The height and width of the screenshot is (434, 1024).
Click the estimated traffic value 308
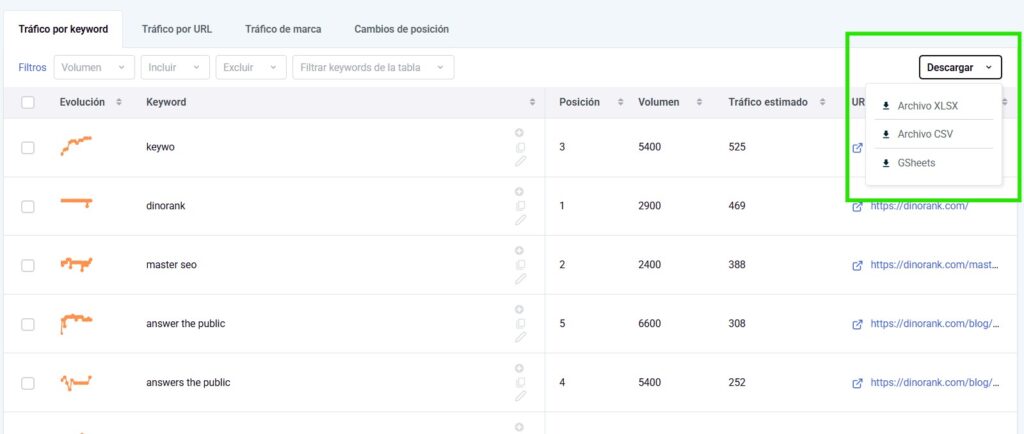(x=737, y=324)
